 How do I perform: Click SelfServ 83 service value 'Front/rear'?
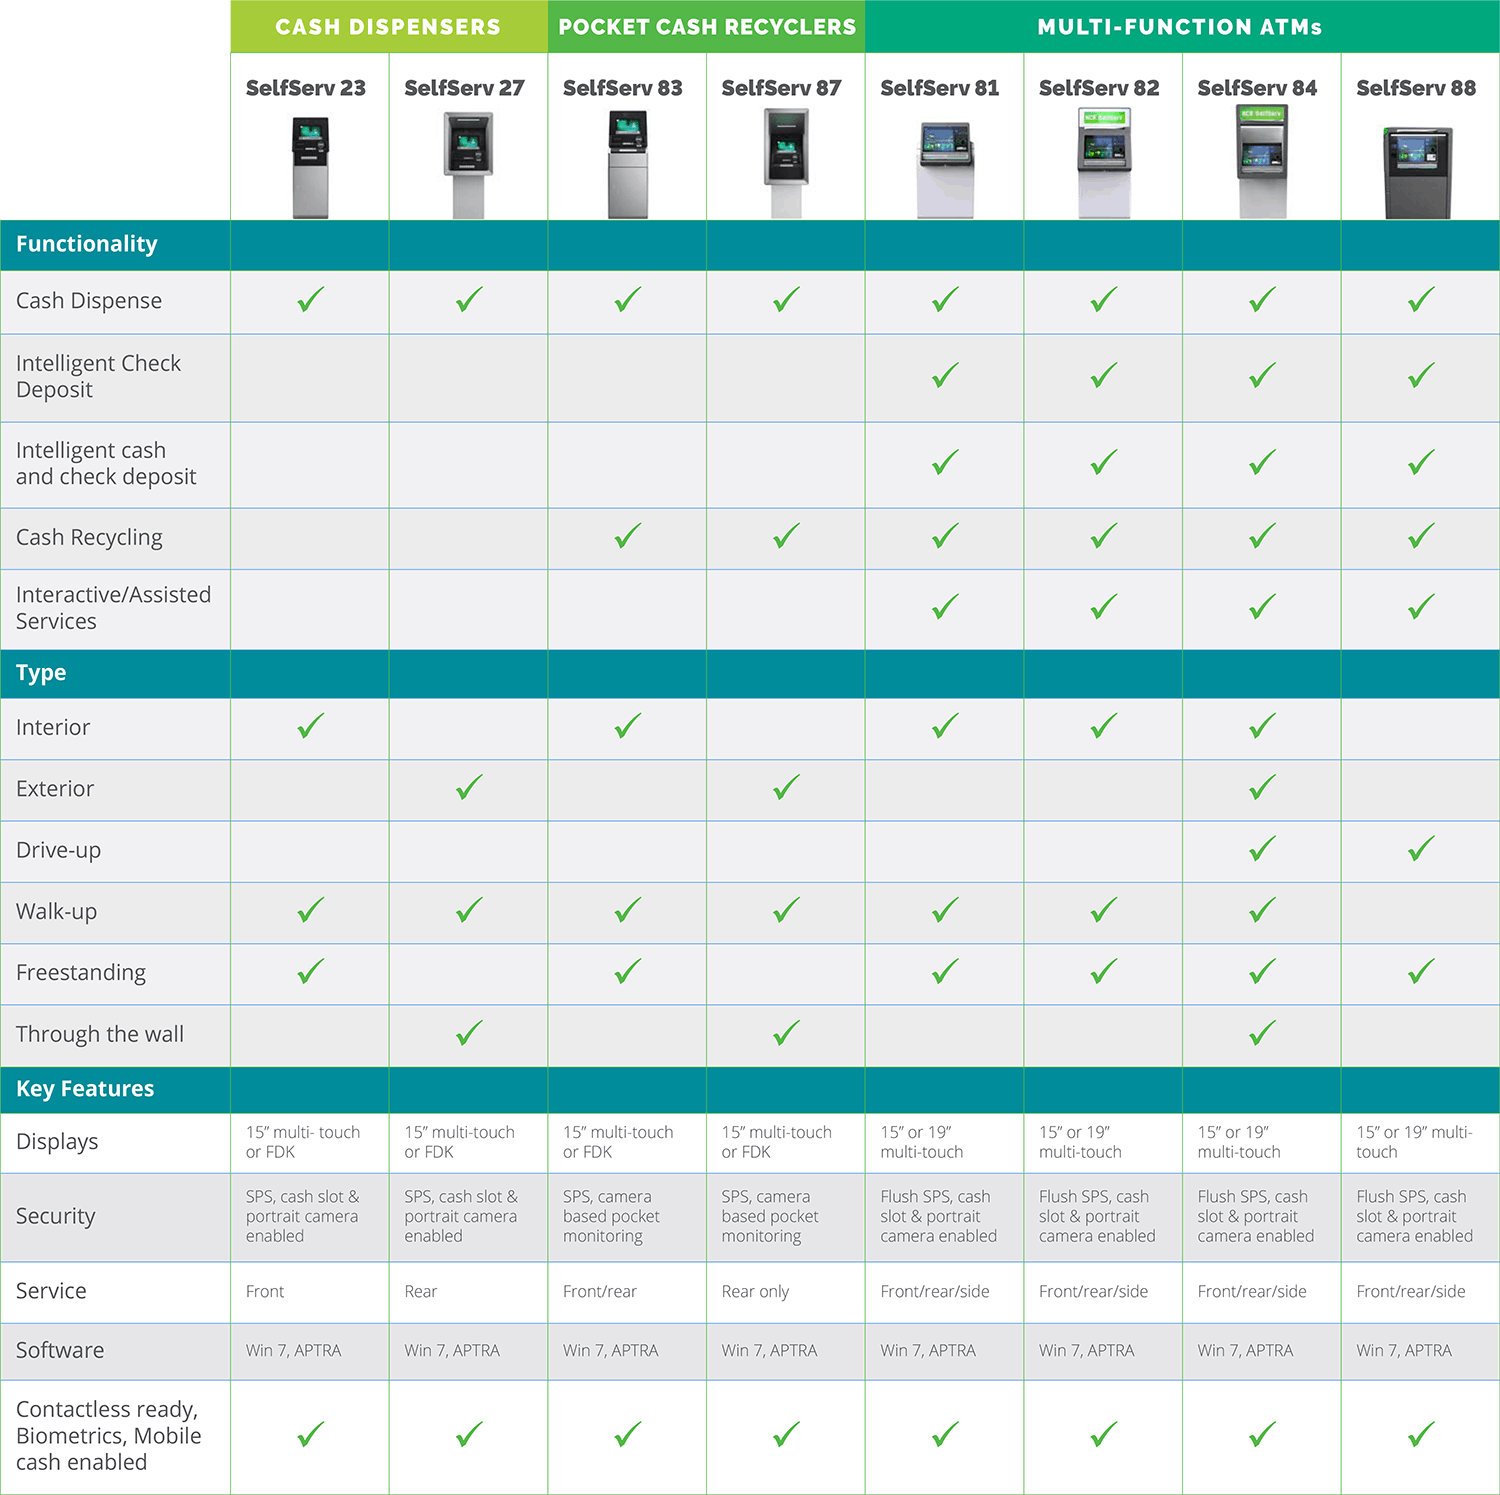[600, 1292]
